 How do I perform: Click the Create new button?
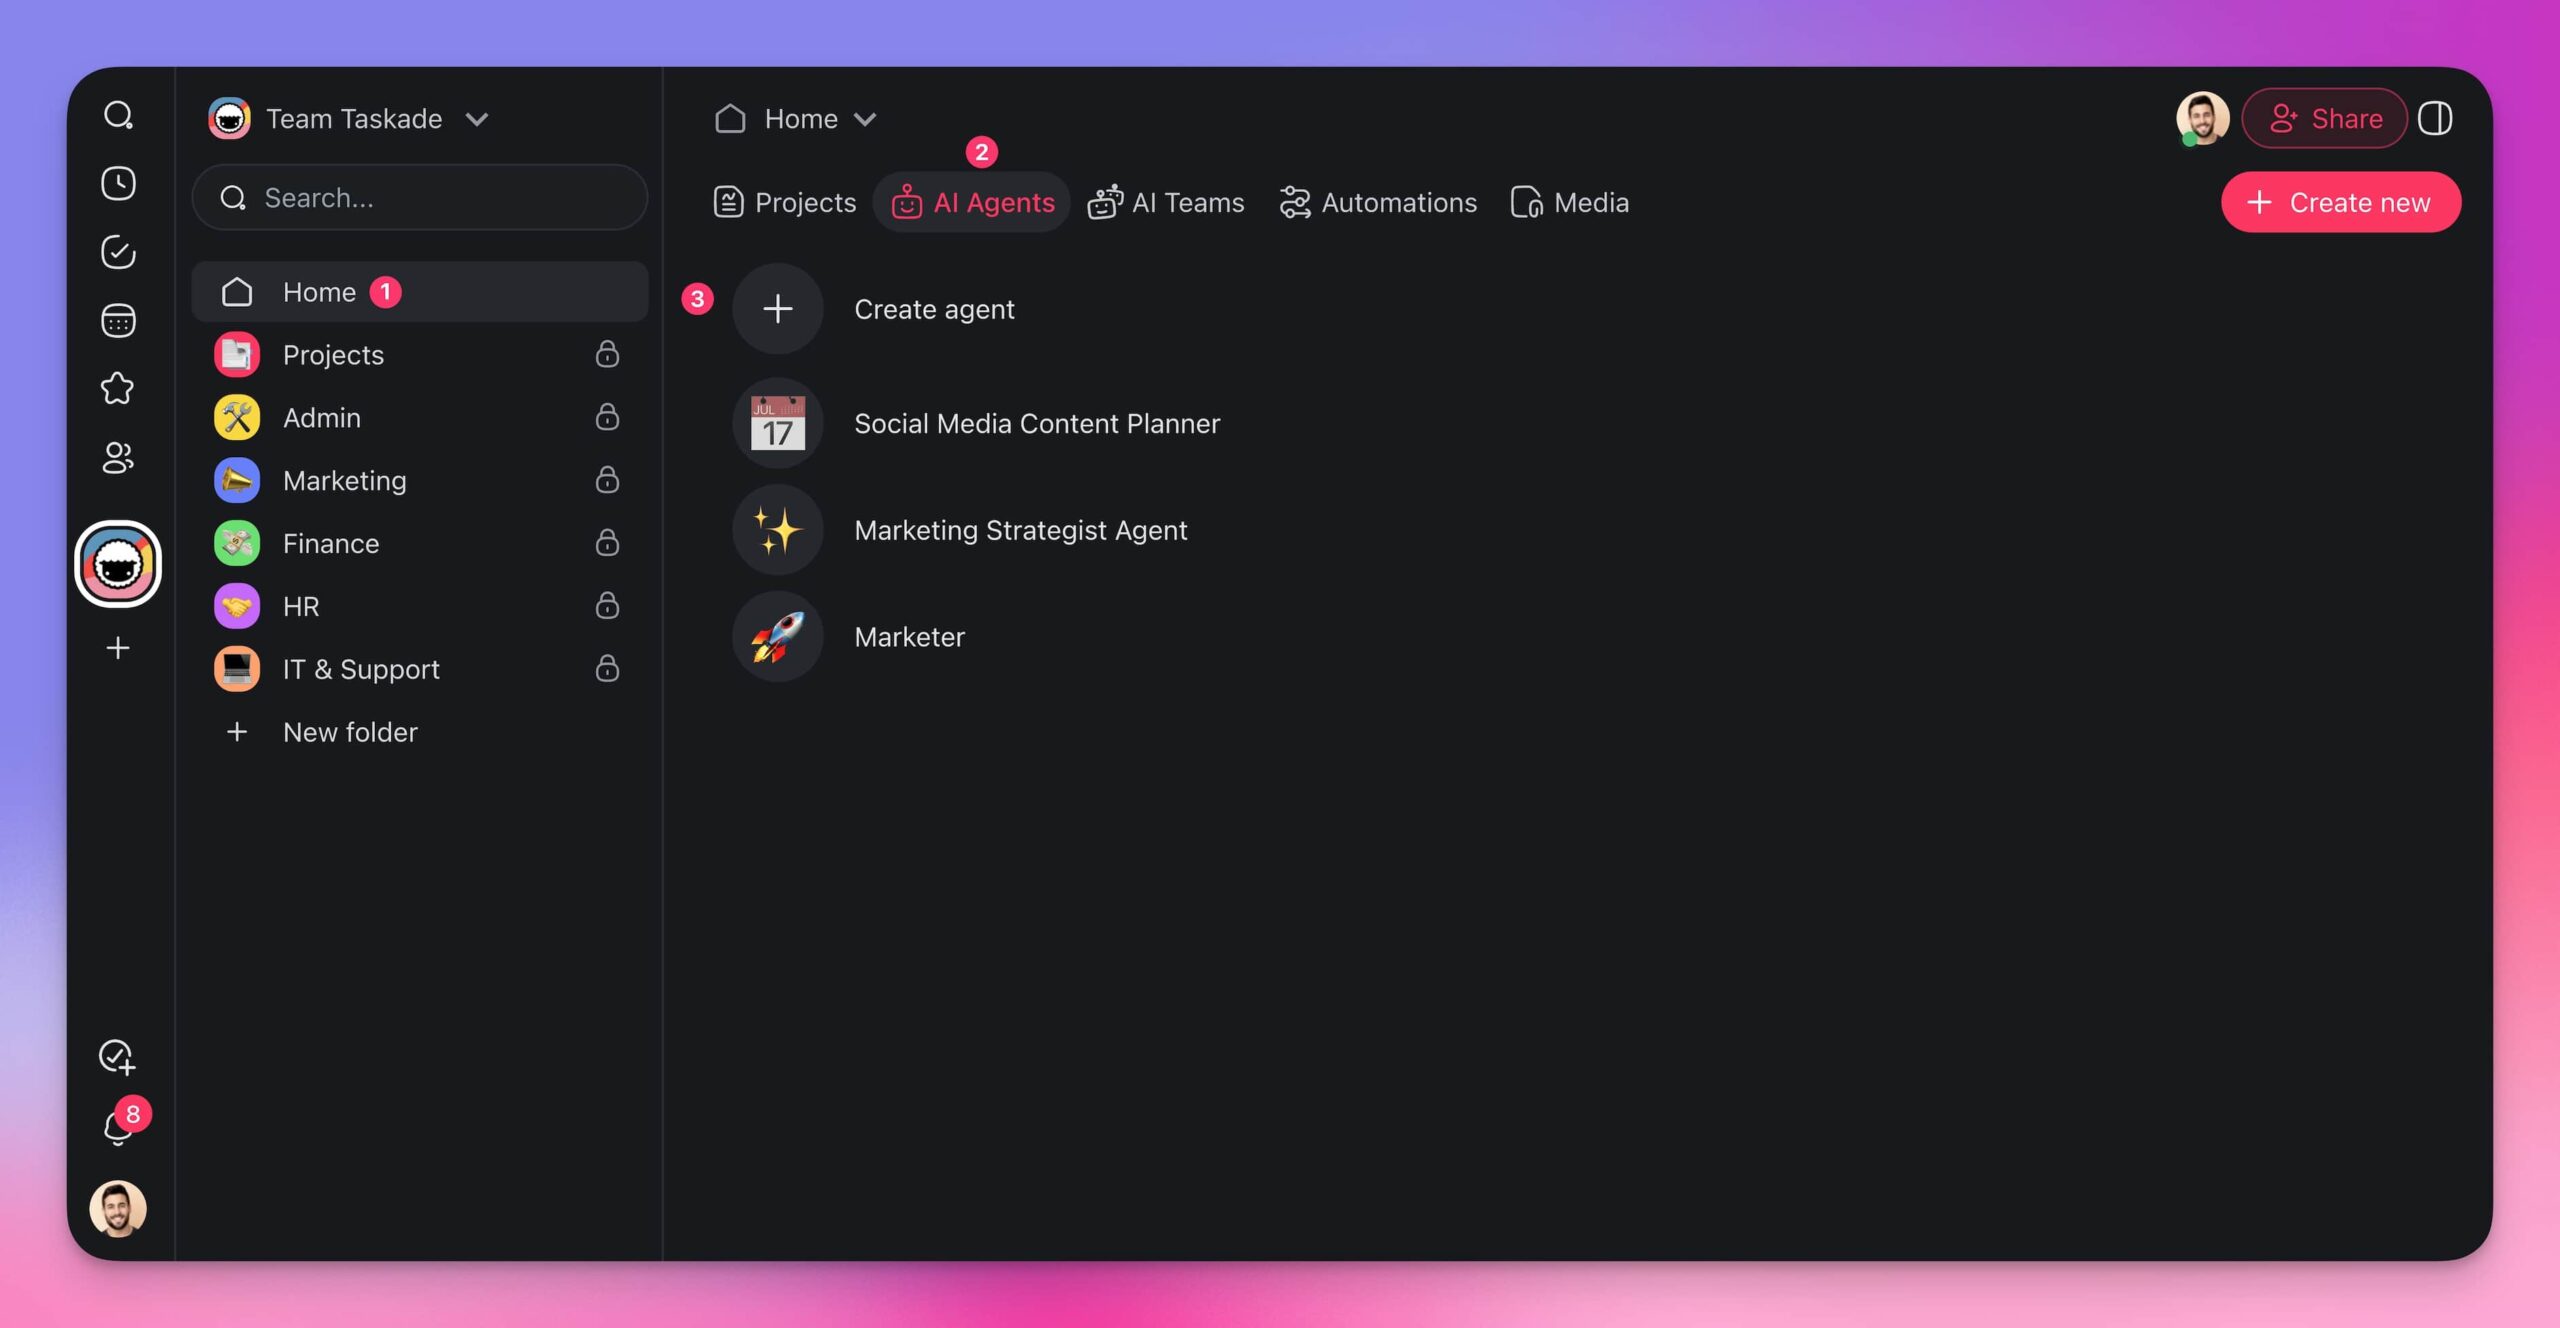click(2341, 201)
